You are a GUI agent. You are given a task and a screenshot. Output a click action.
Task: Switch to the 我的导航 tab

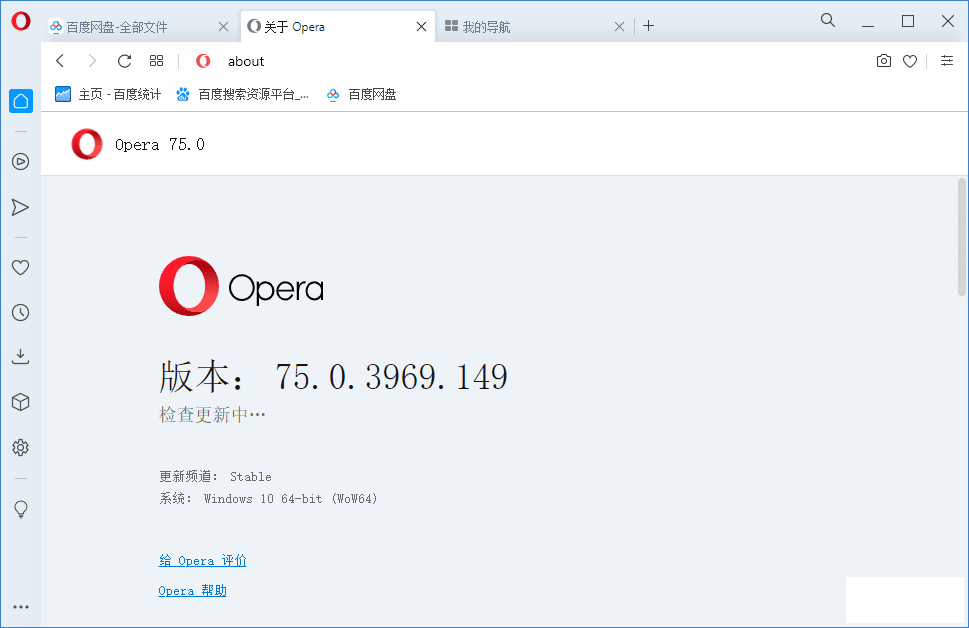pyautogui.click(x=535, y=27)
